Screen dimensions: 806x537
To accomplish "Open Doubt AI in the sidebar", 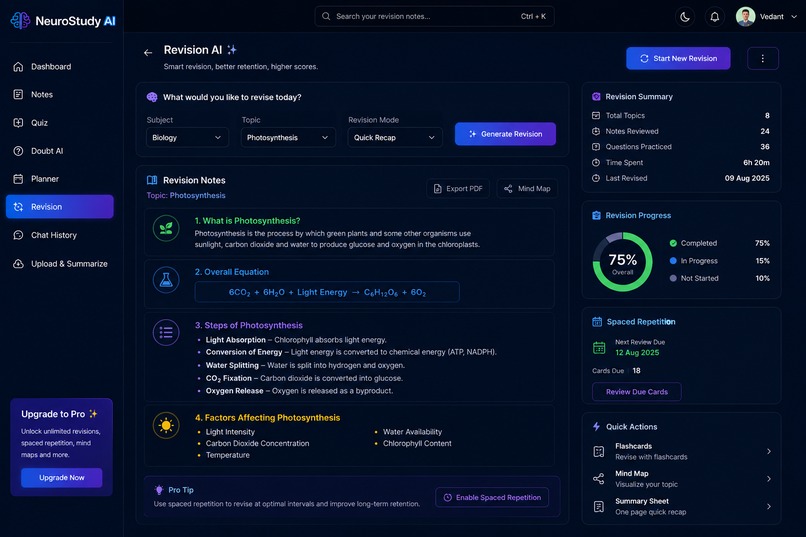I will coord(60,151).
